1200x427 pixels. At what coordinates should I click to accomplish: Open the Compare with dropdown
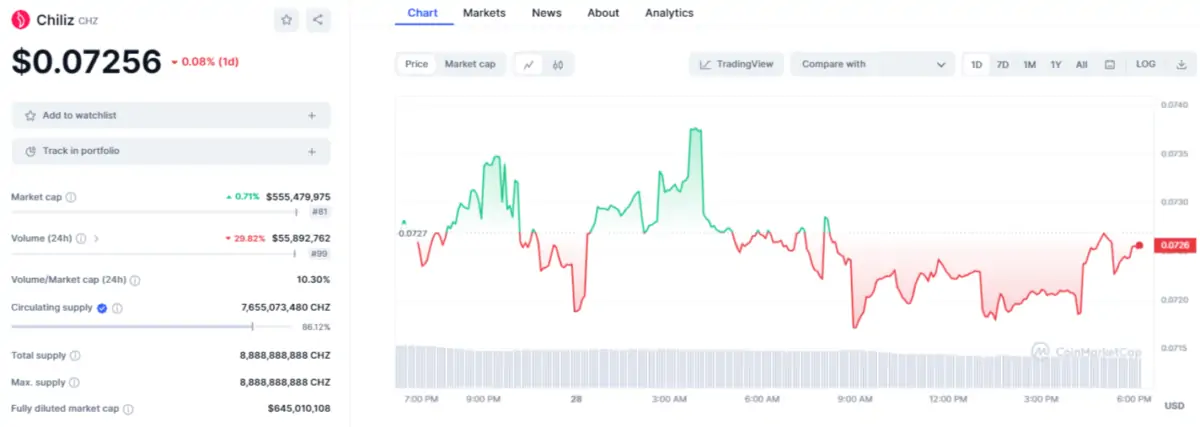tap(873, 64)
